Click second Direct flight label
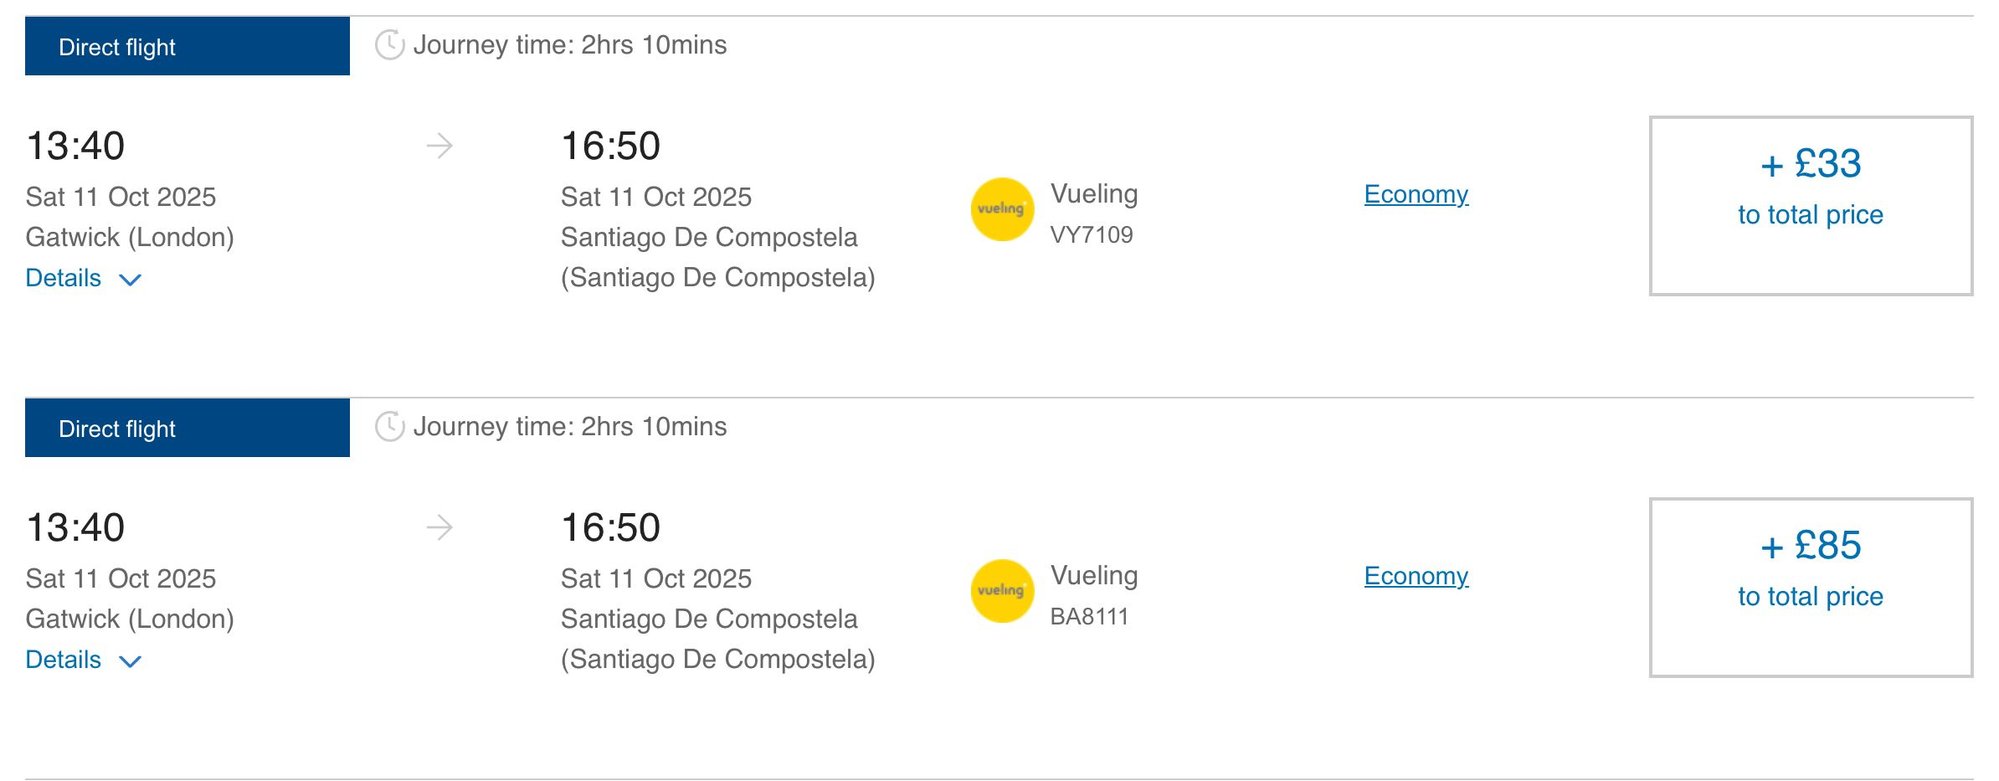 tap(187, 429)
